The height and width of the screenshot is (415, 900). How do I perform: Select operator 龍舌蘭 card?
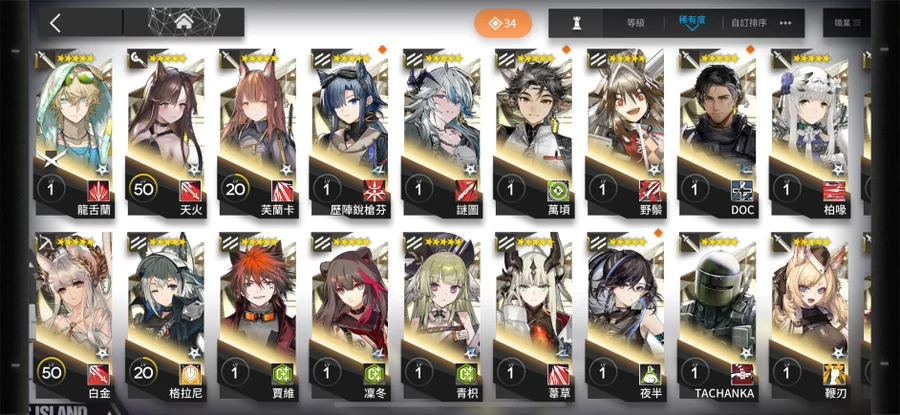(x=75, y=133)
